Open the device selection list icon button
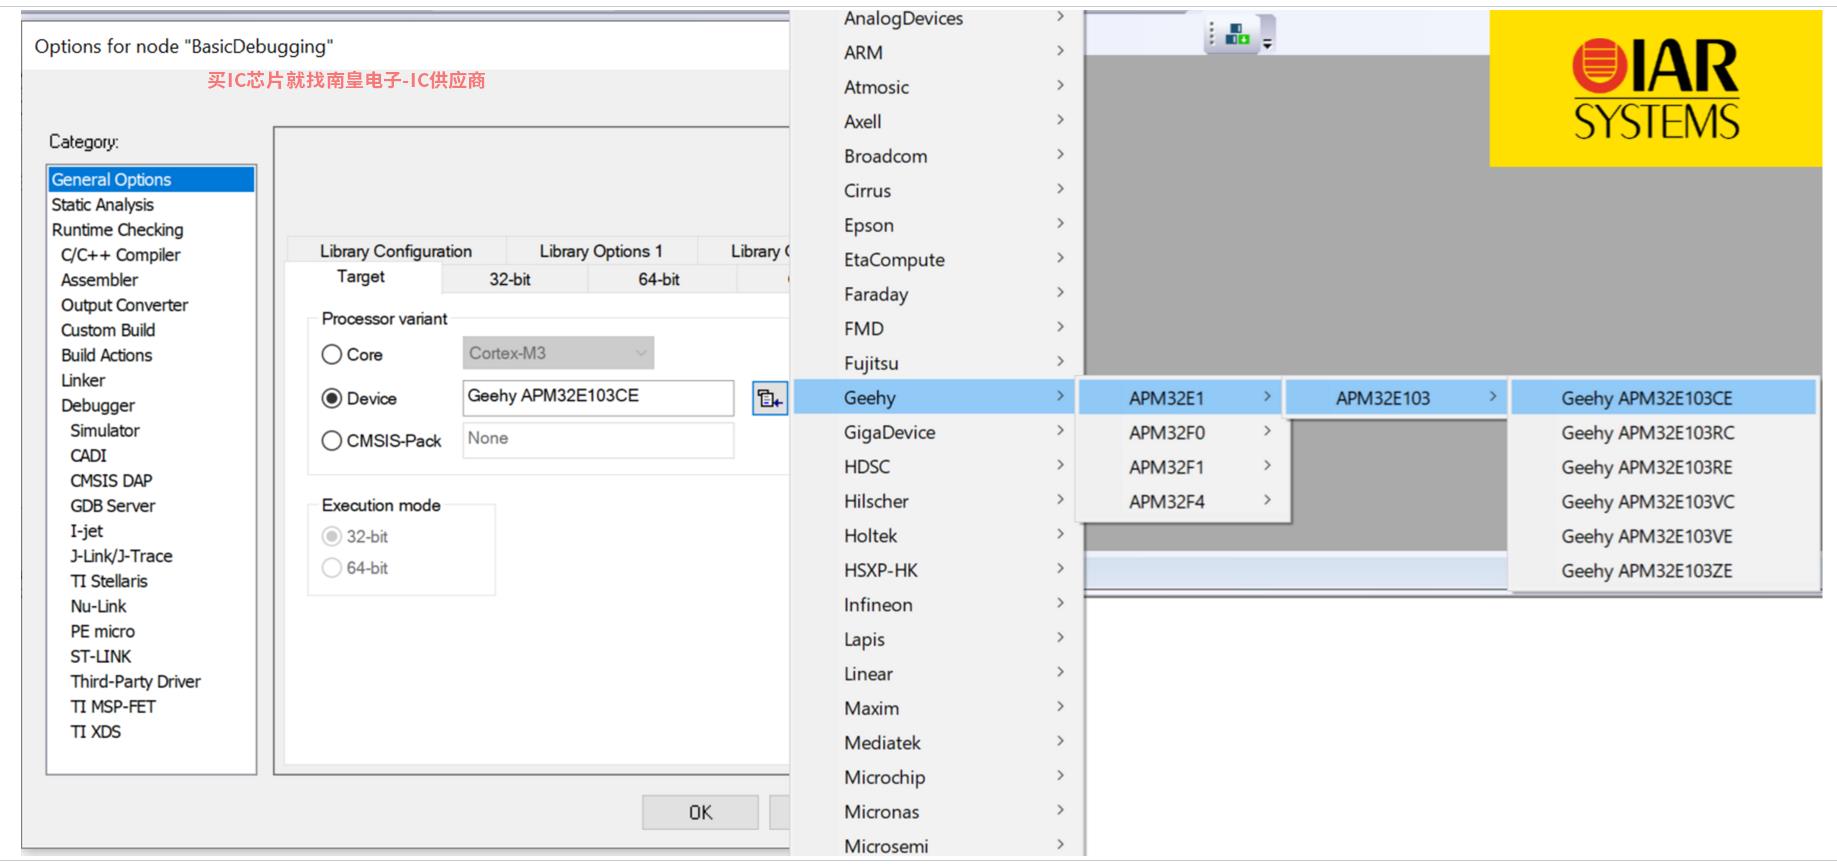1837x864 pixels. pos(769,398)
